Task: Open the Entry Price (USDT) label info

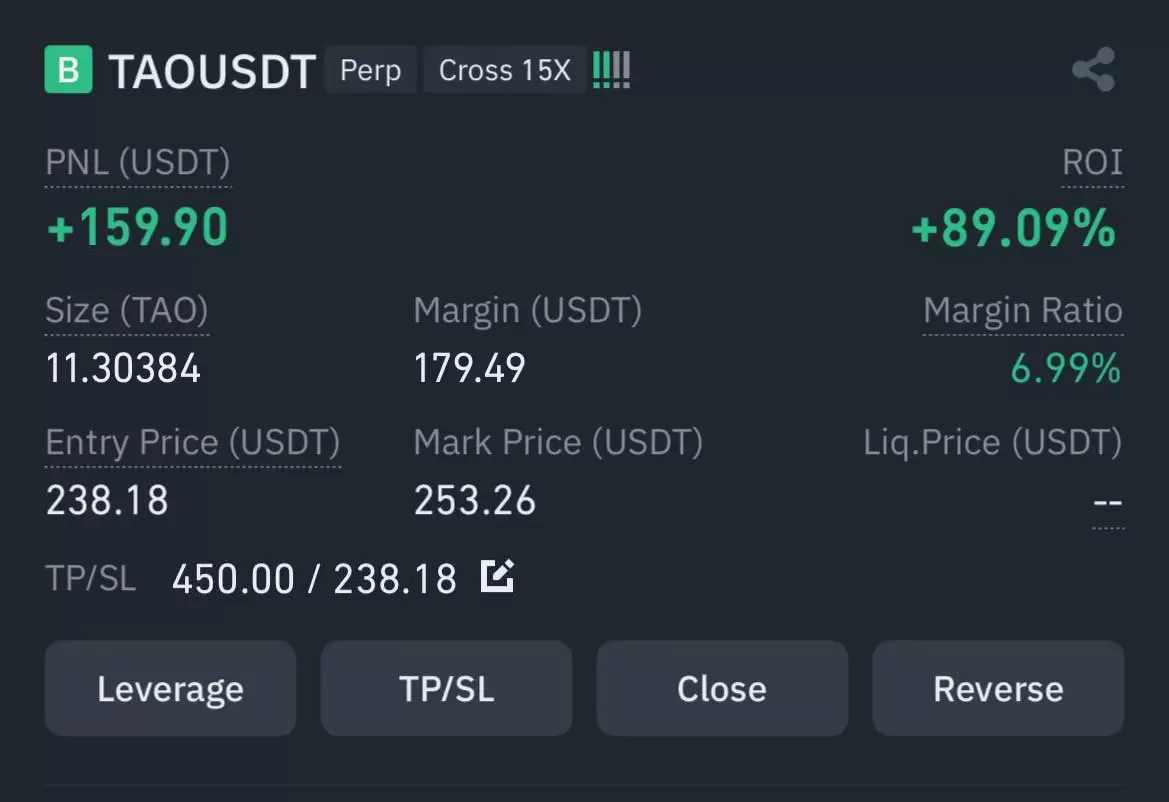Action: pos(192,443)
